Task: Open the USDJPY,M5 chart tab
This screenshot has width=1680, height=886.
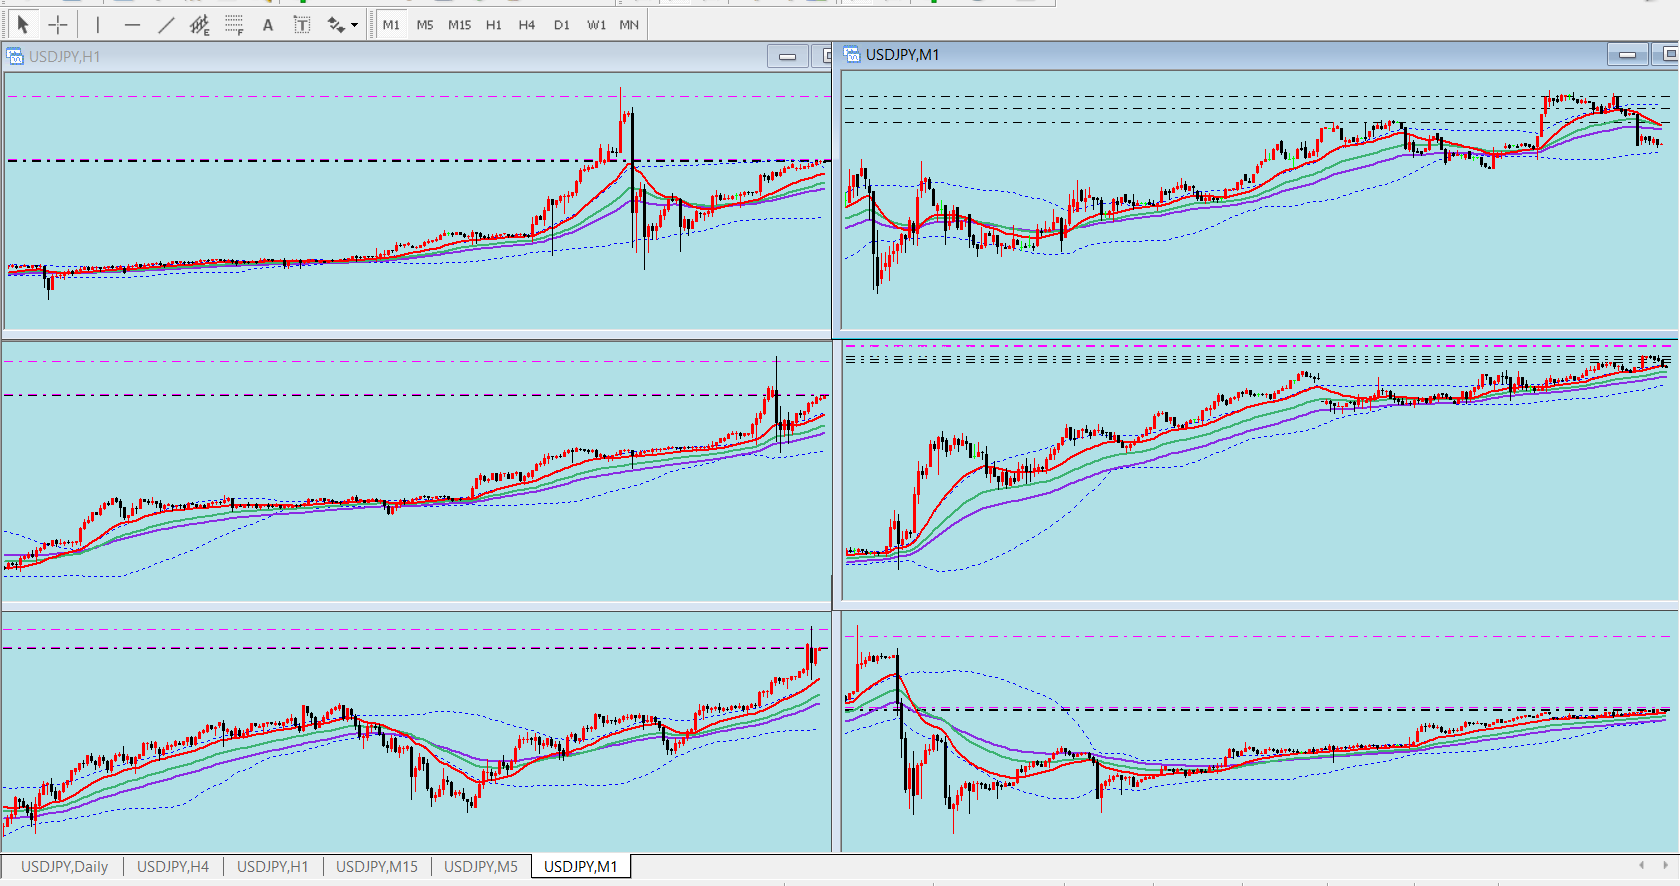Action: [481, 867]
